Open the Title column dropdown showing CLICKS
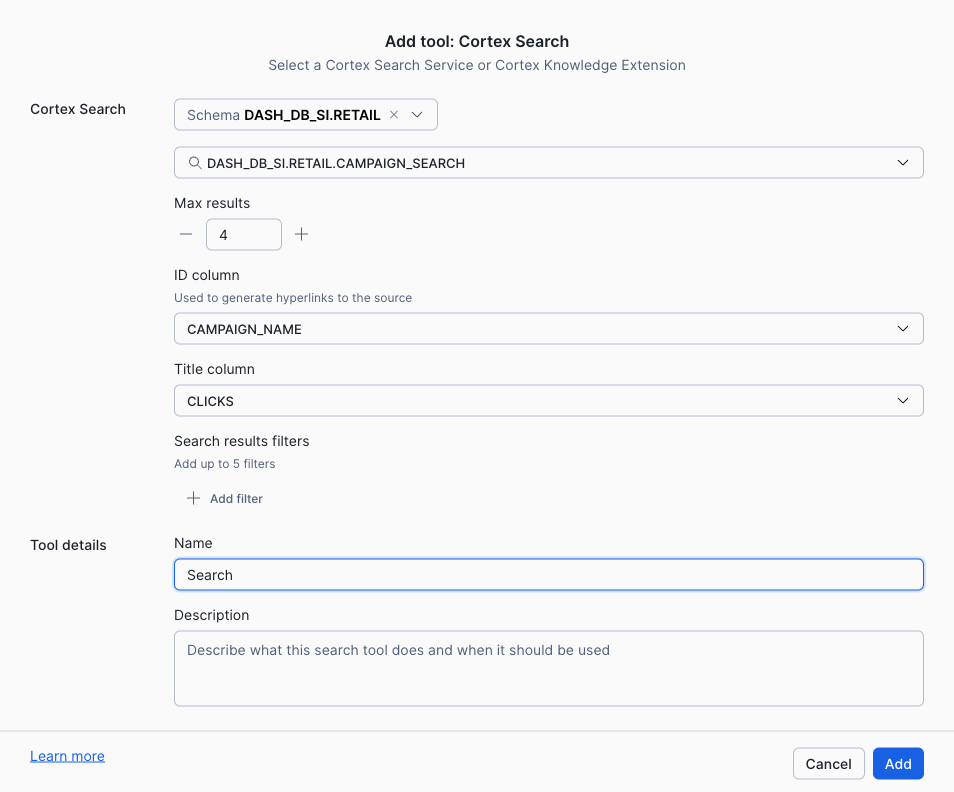 click(x=548, y=401)
